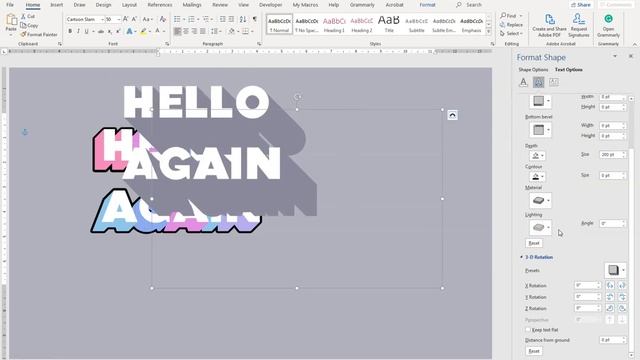Switch to the References ribbon tab
This screenshot has width=640, height=360.
160,5
